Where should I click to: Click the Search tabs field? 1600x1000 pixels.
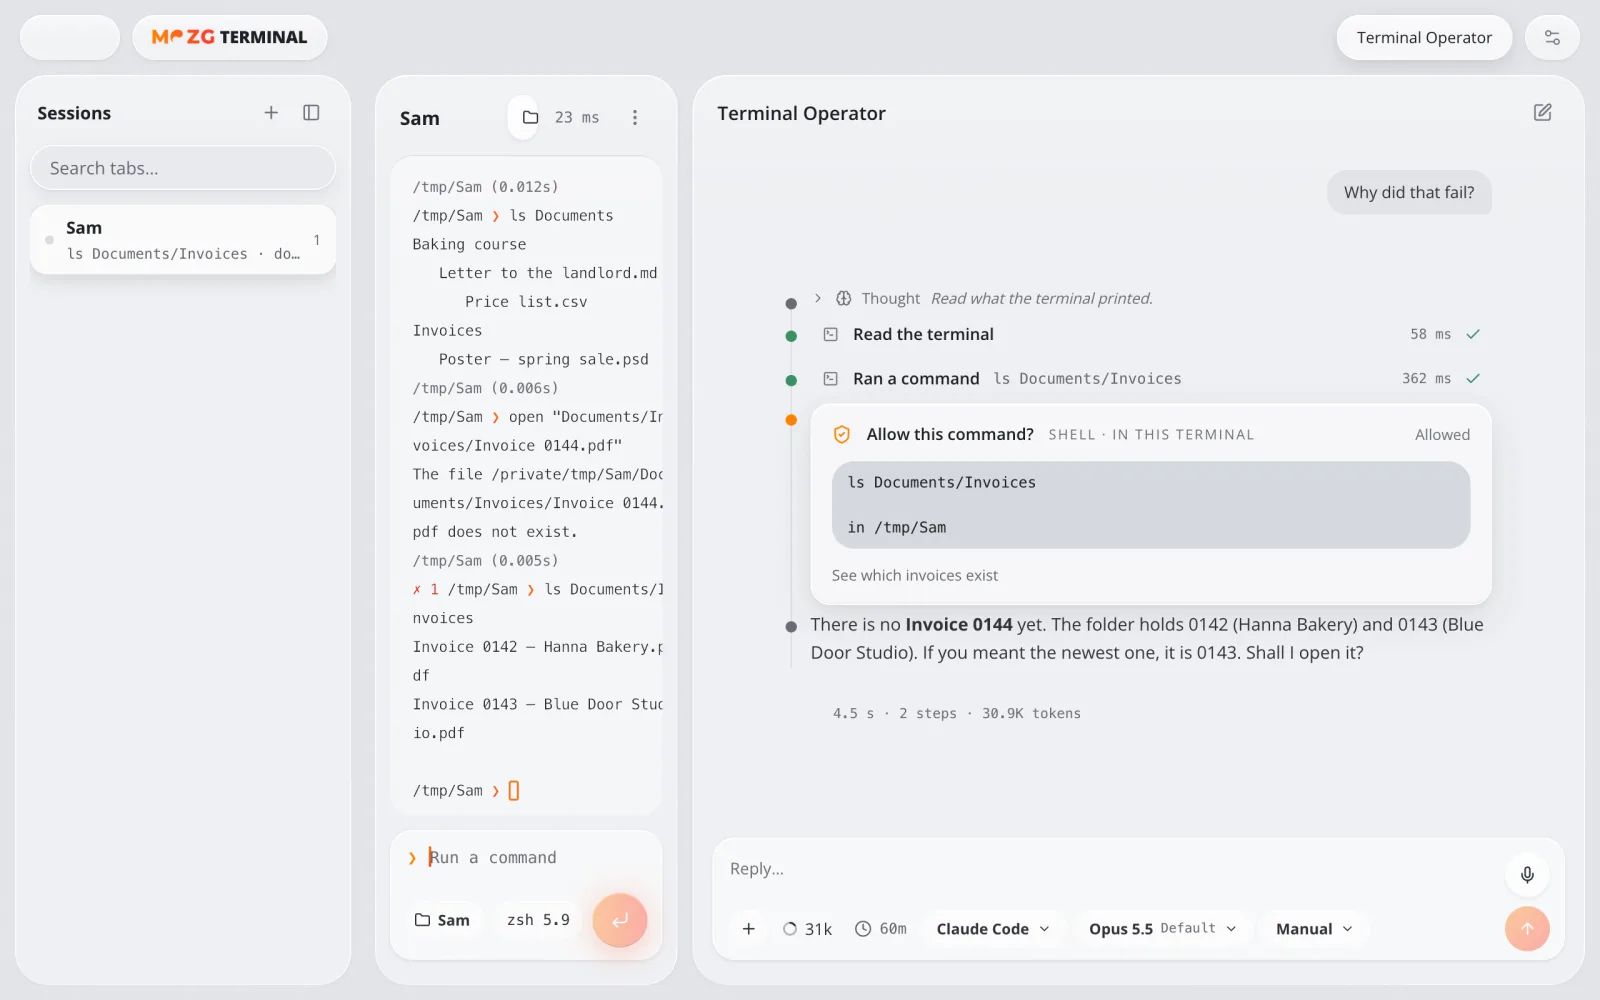coord(183,168)
